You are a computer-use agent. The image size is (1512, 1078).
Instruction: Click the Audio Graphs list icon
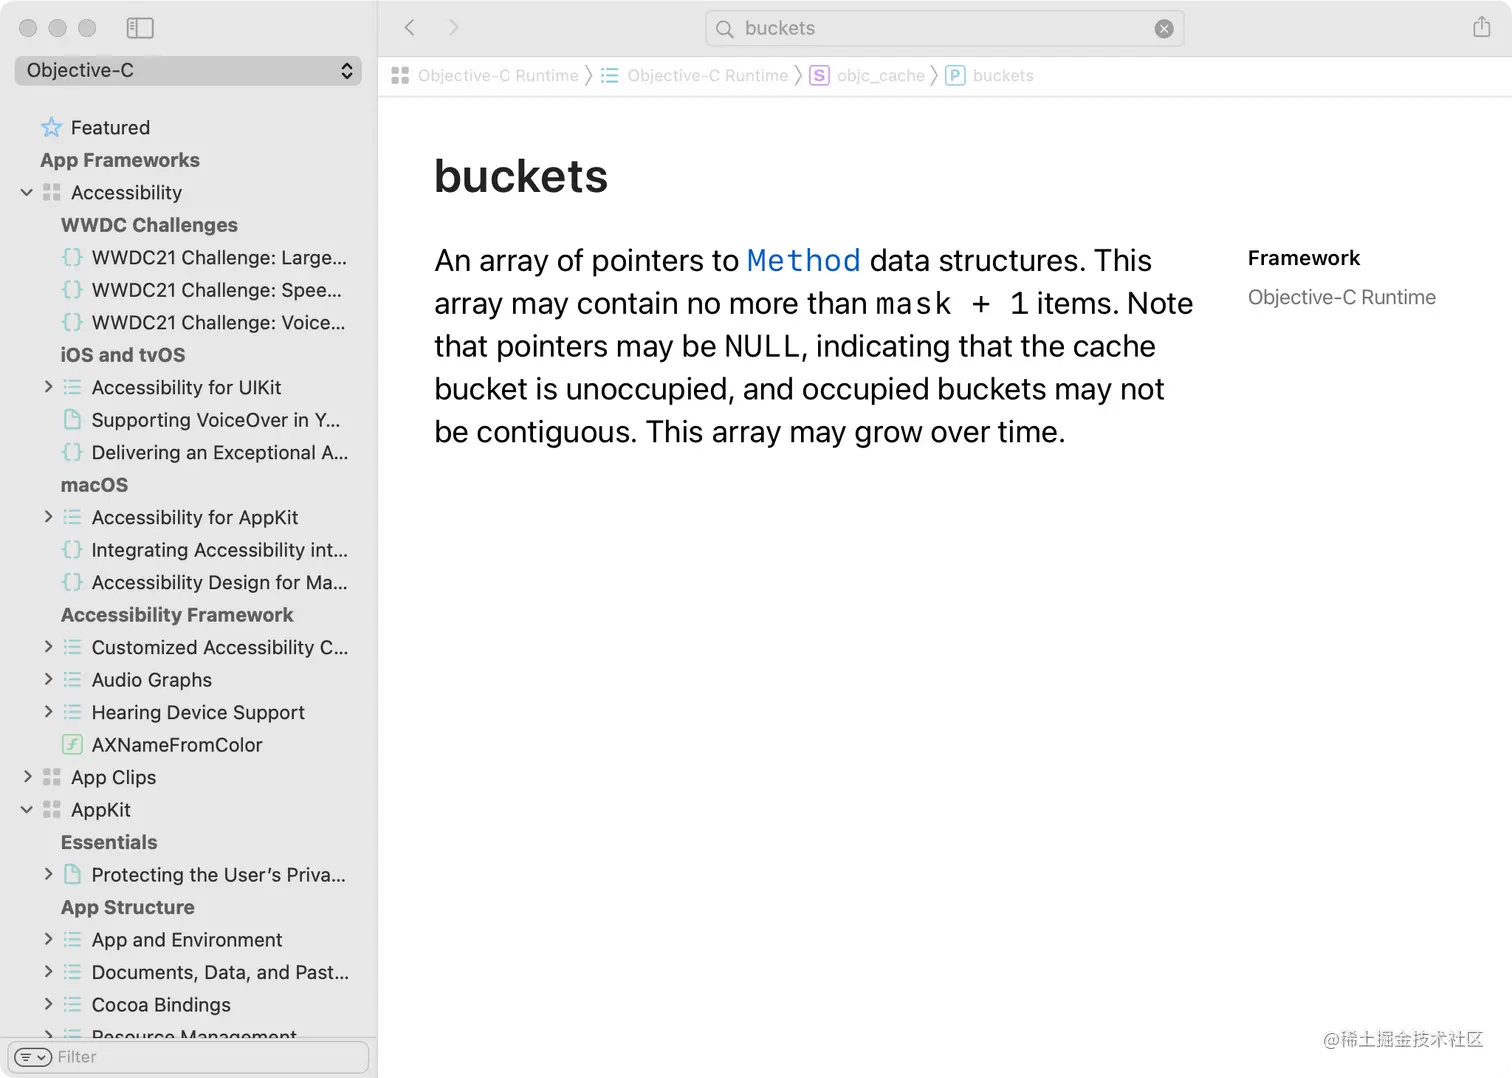click(x=72, y=680)
